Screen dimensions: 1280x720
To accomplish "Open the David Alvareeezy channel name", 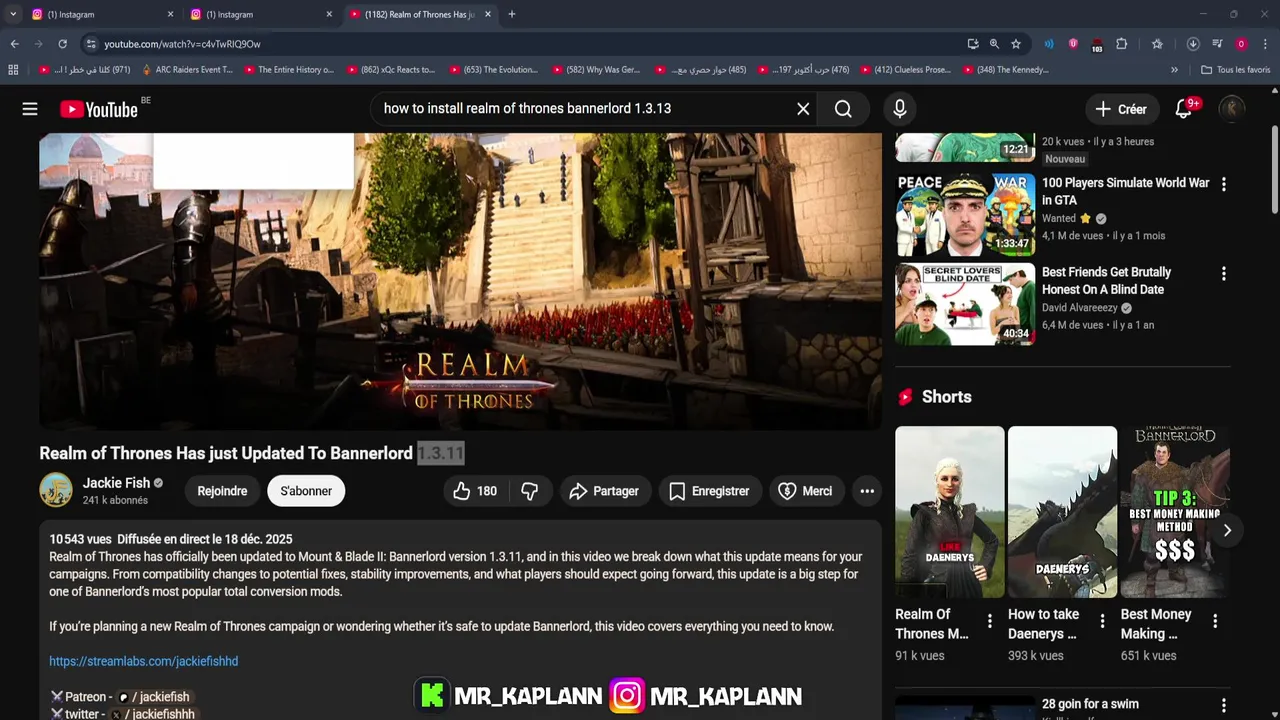I will [x=1080, y=308].
